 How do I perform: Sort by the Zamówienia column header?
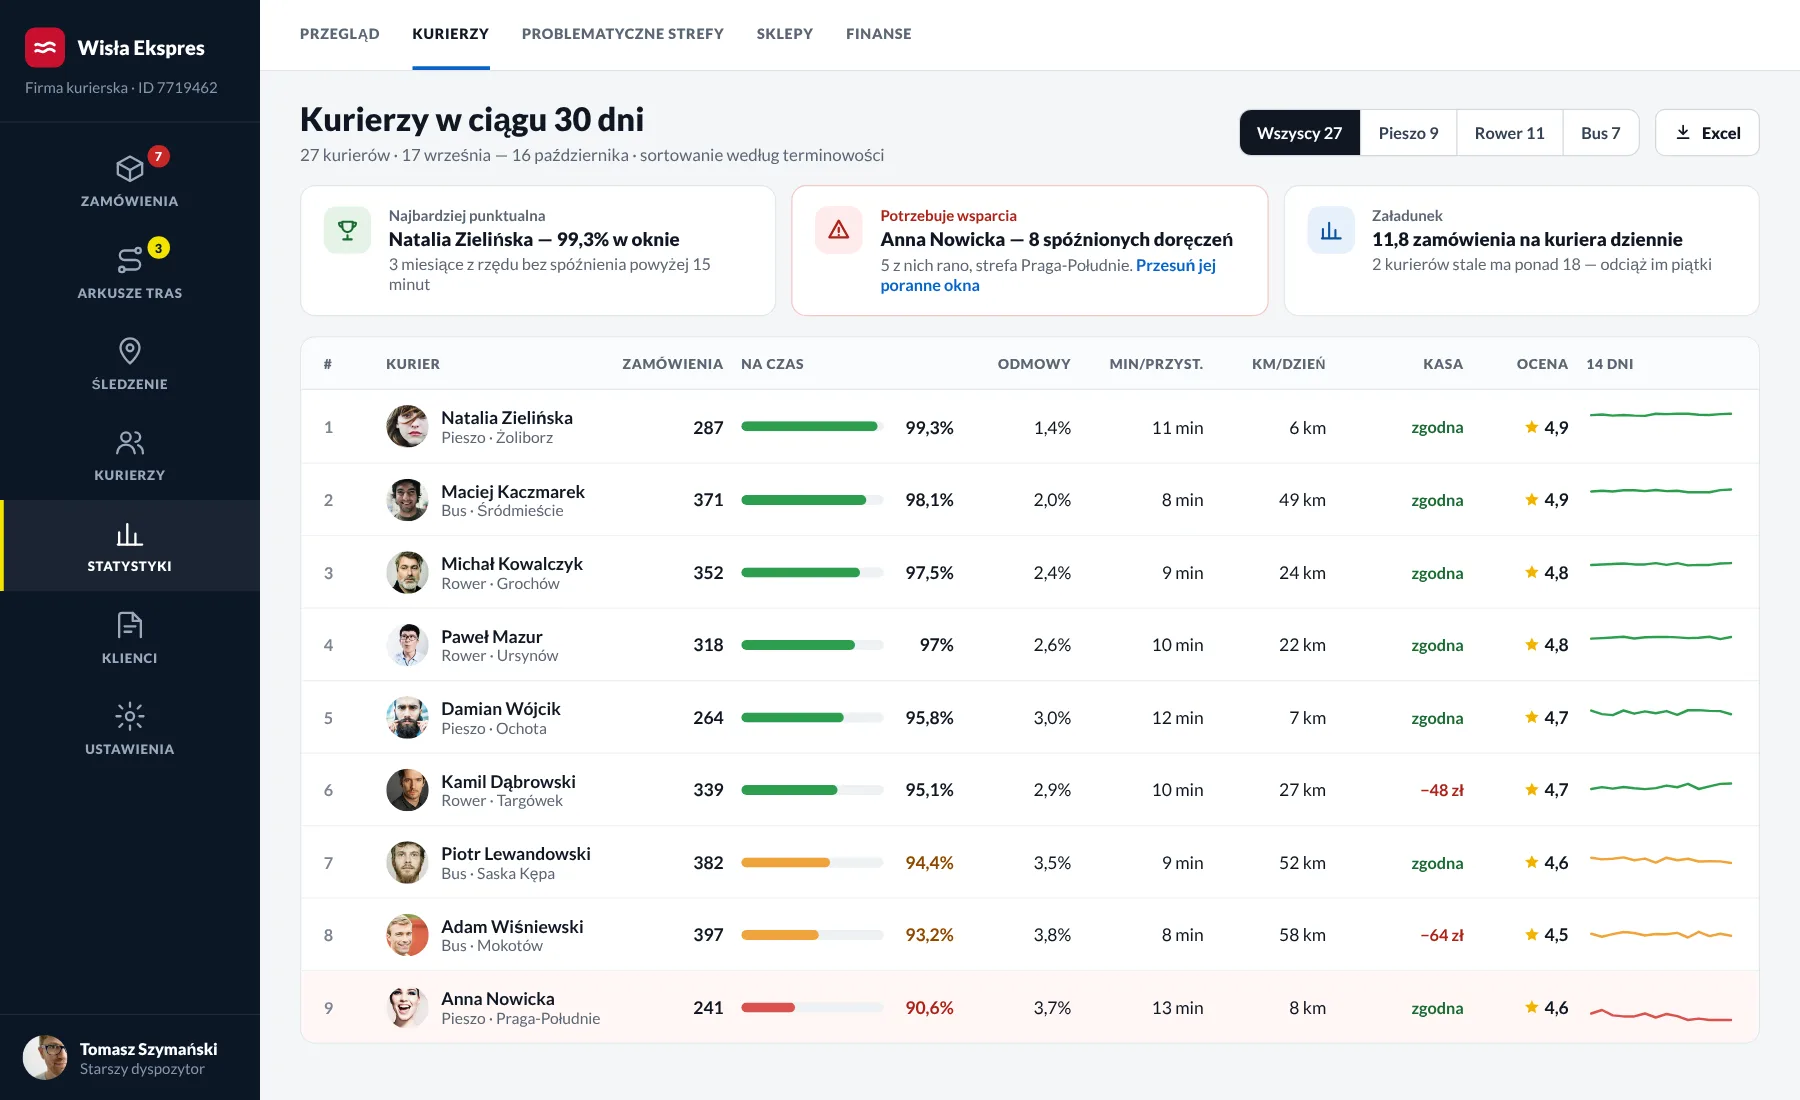[x=672, y=364]
